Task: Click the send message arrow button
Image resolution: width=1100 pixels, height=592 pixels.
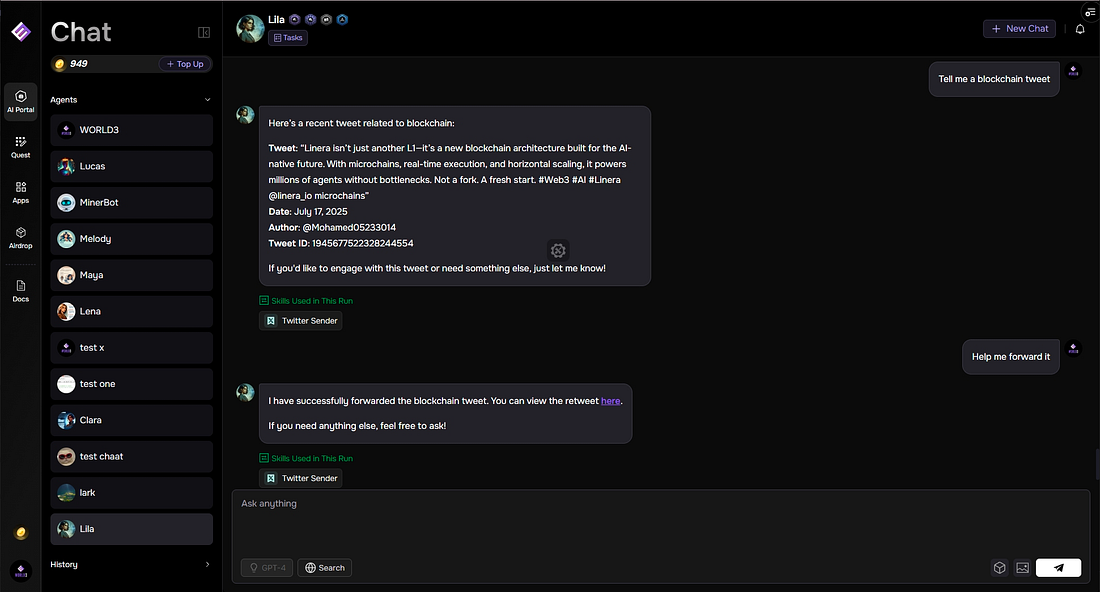Action: [x=1058, y=568]
